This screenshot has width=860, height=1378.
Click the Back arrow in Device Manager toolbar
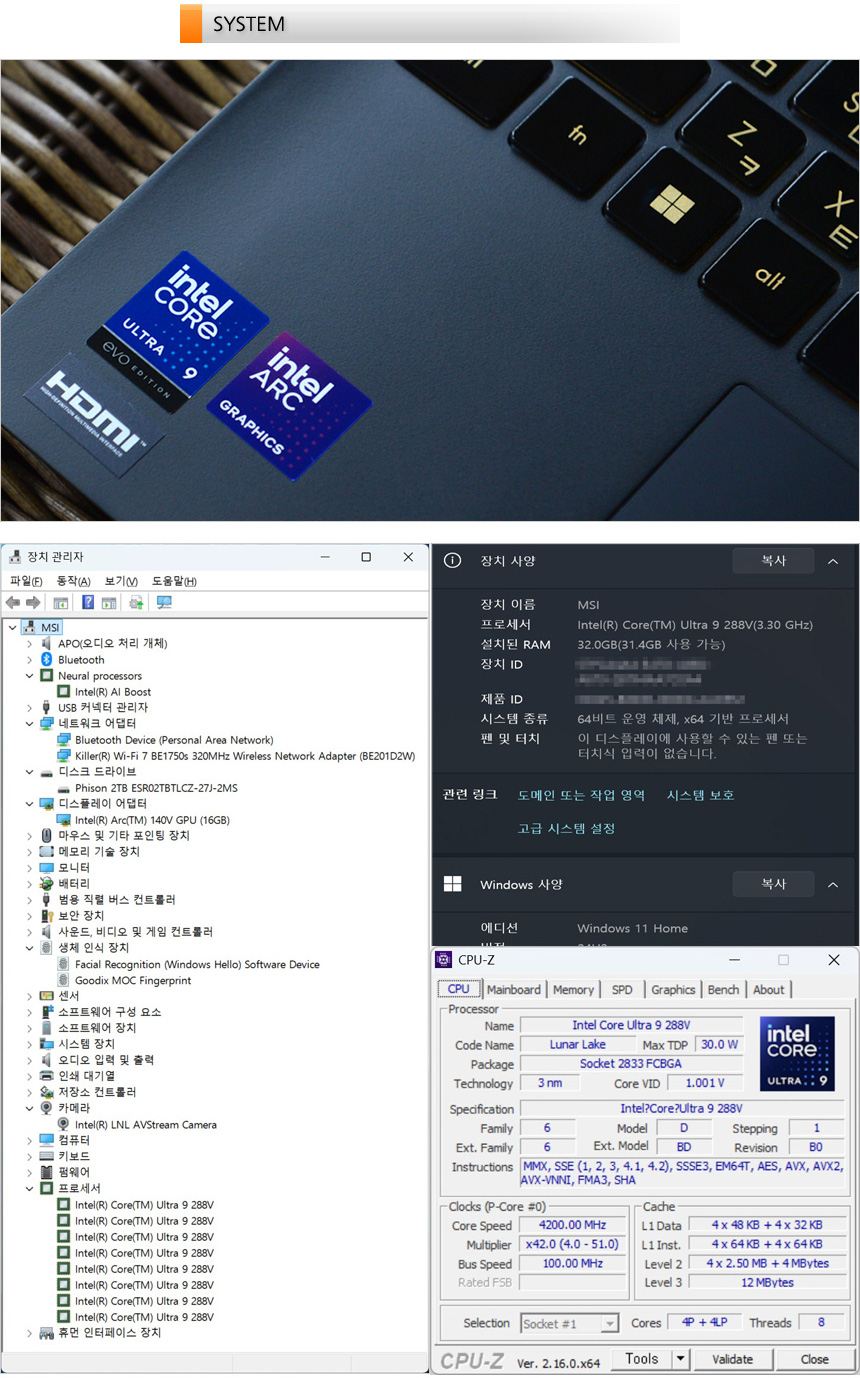click(x=13, y=603)
